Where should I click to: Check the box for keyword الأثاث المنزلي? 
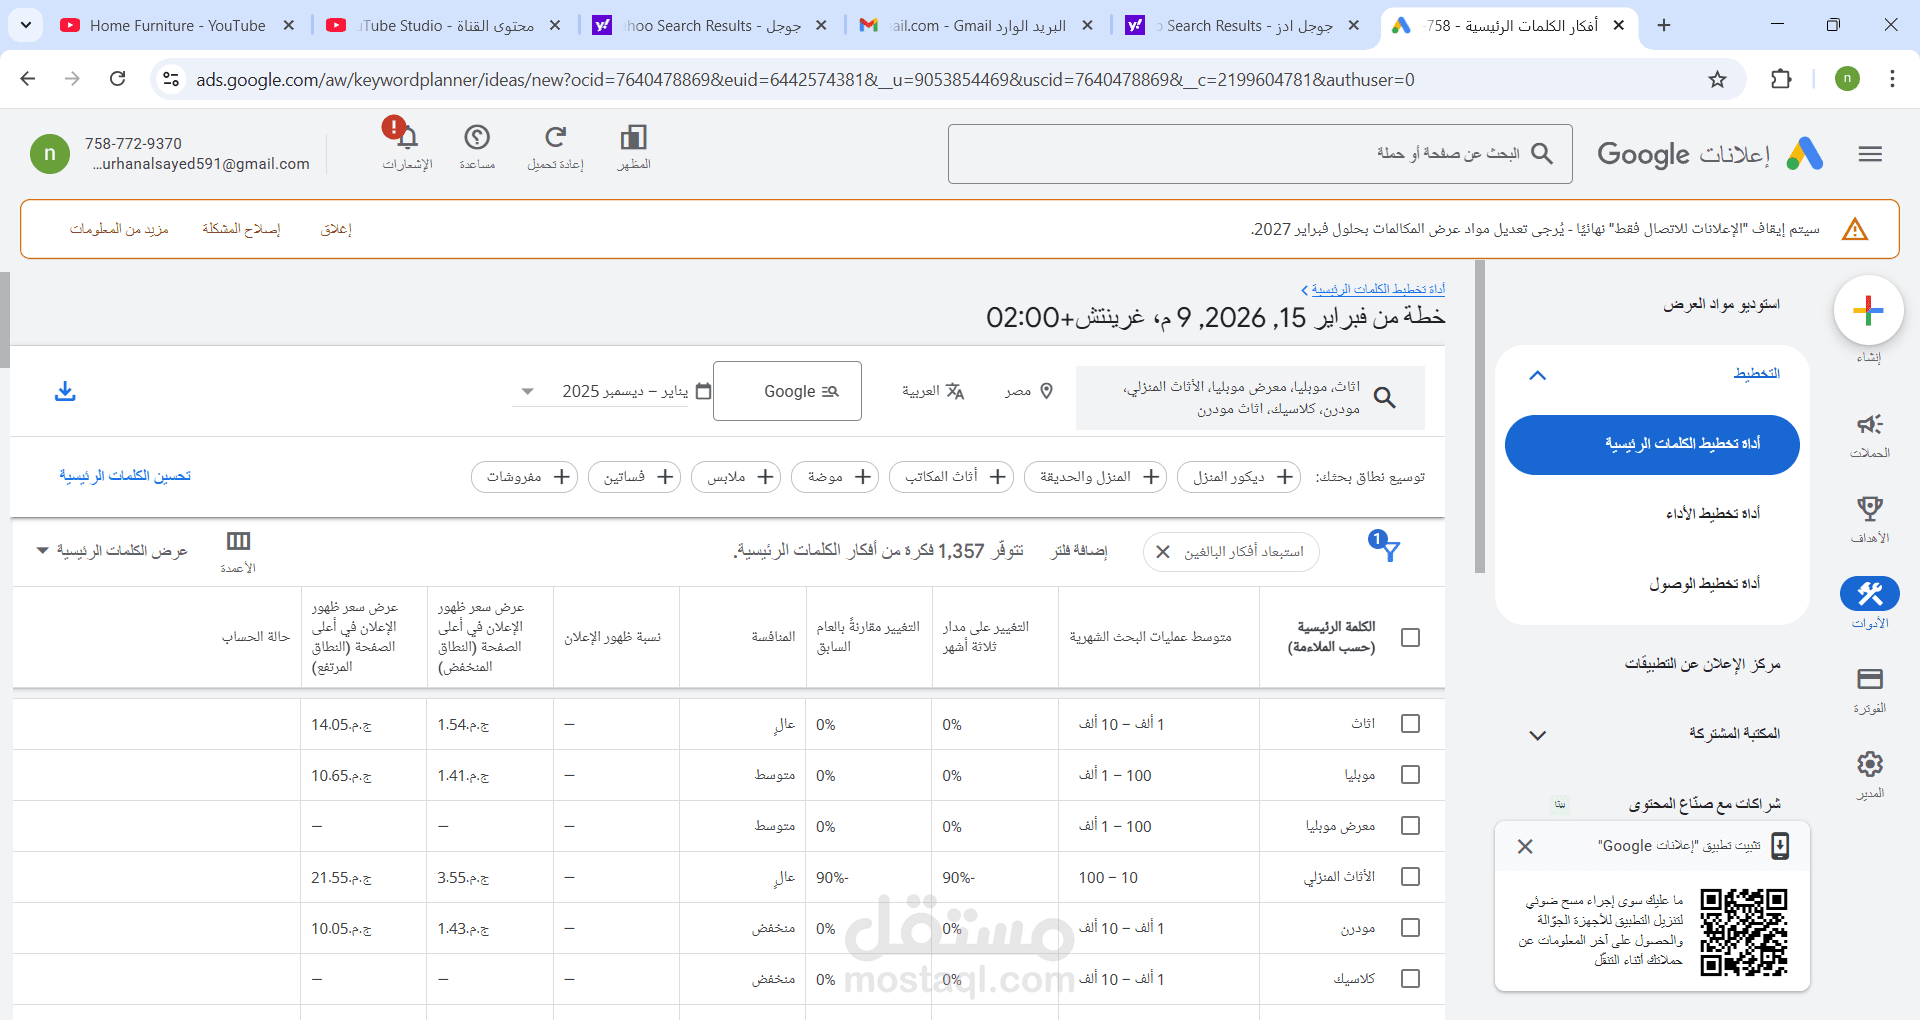coord(1410,876)
